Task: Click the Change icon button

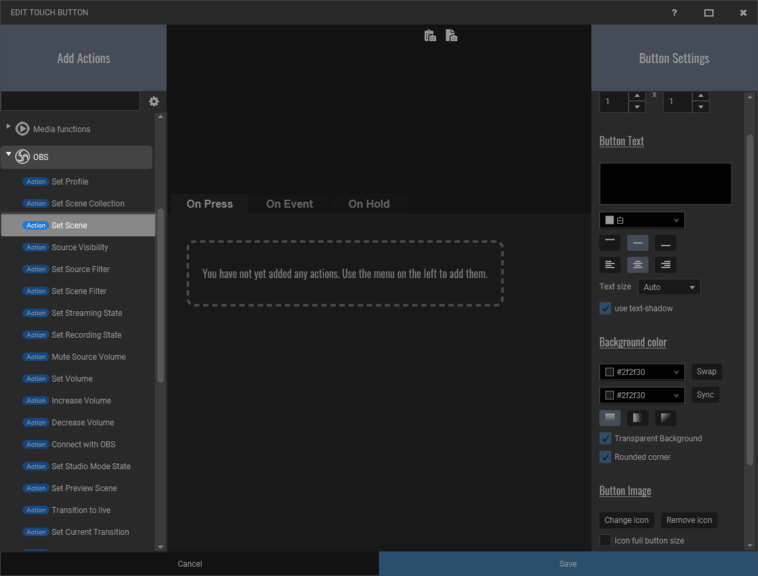Action: (627, 520)
